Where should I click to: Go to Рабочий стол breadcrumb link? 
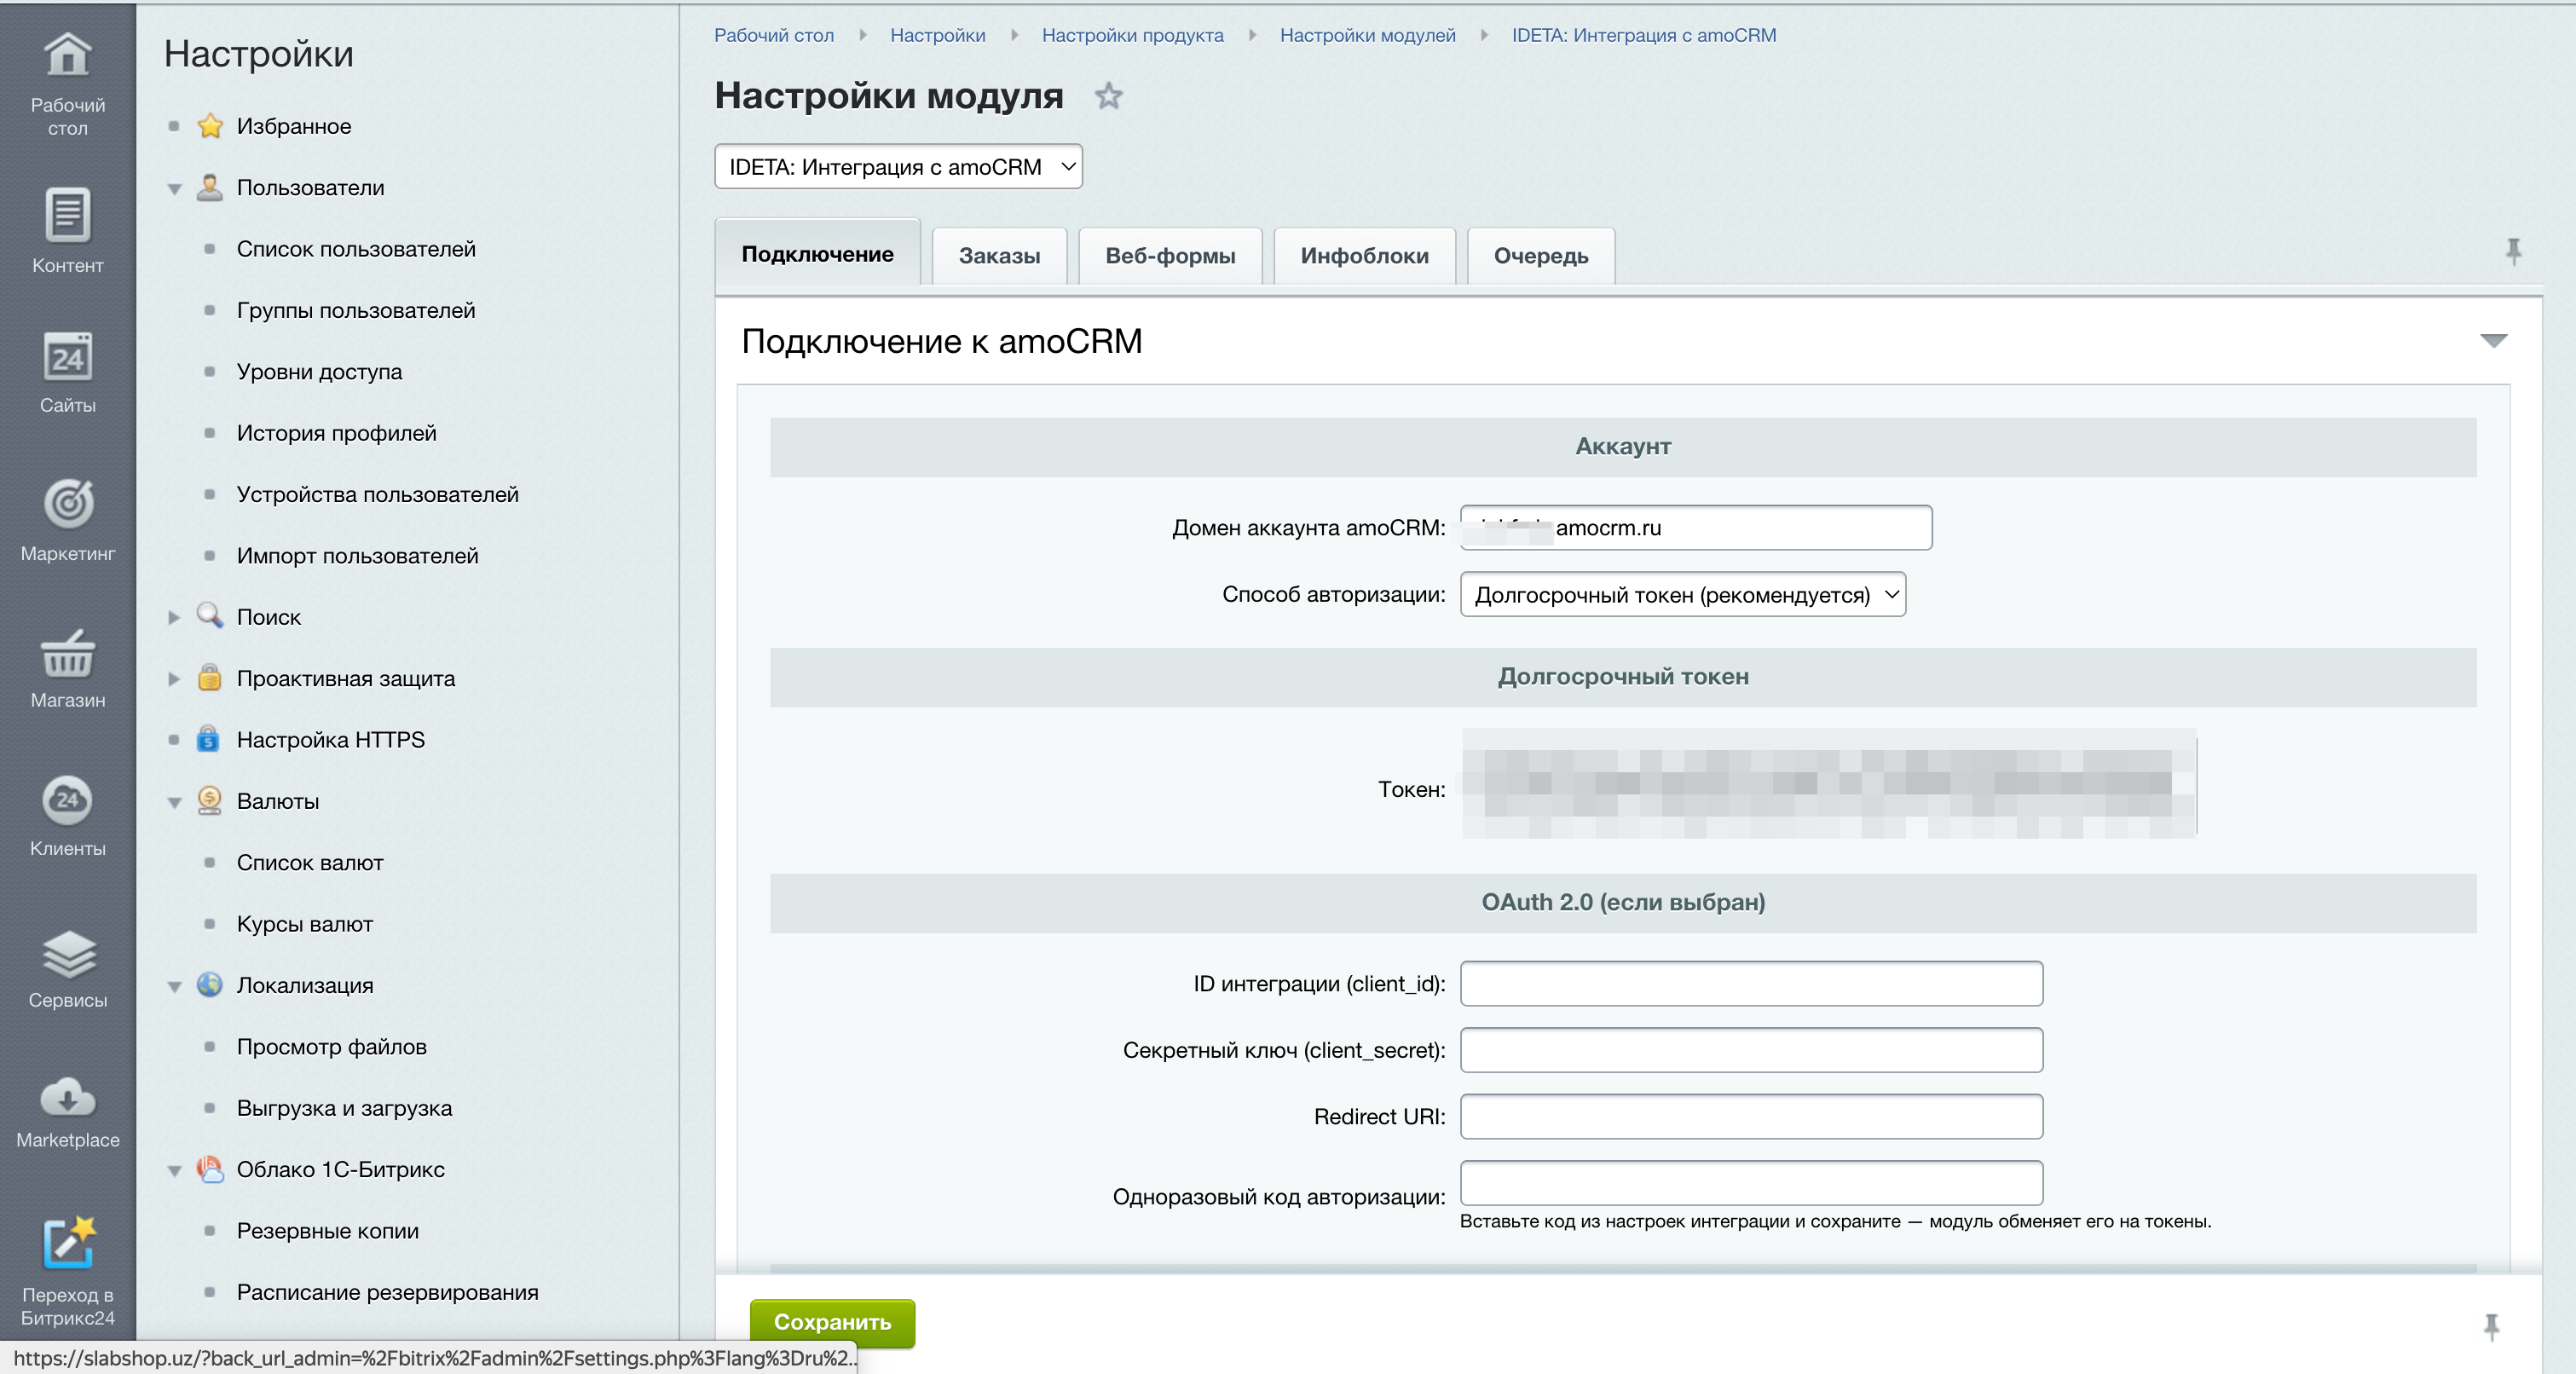click(773, 35)
